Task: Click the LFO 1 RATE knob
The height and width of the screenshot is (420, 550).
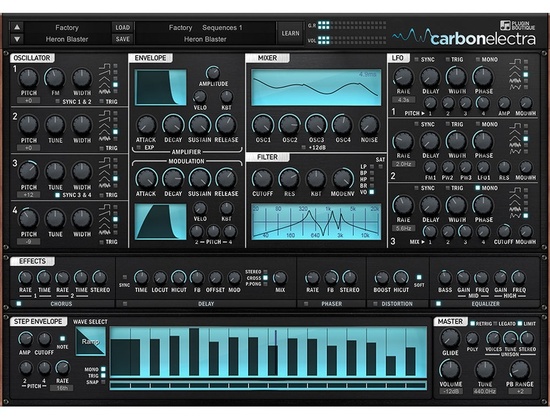Action: point(403,77)
